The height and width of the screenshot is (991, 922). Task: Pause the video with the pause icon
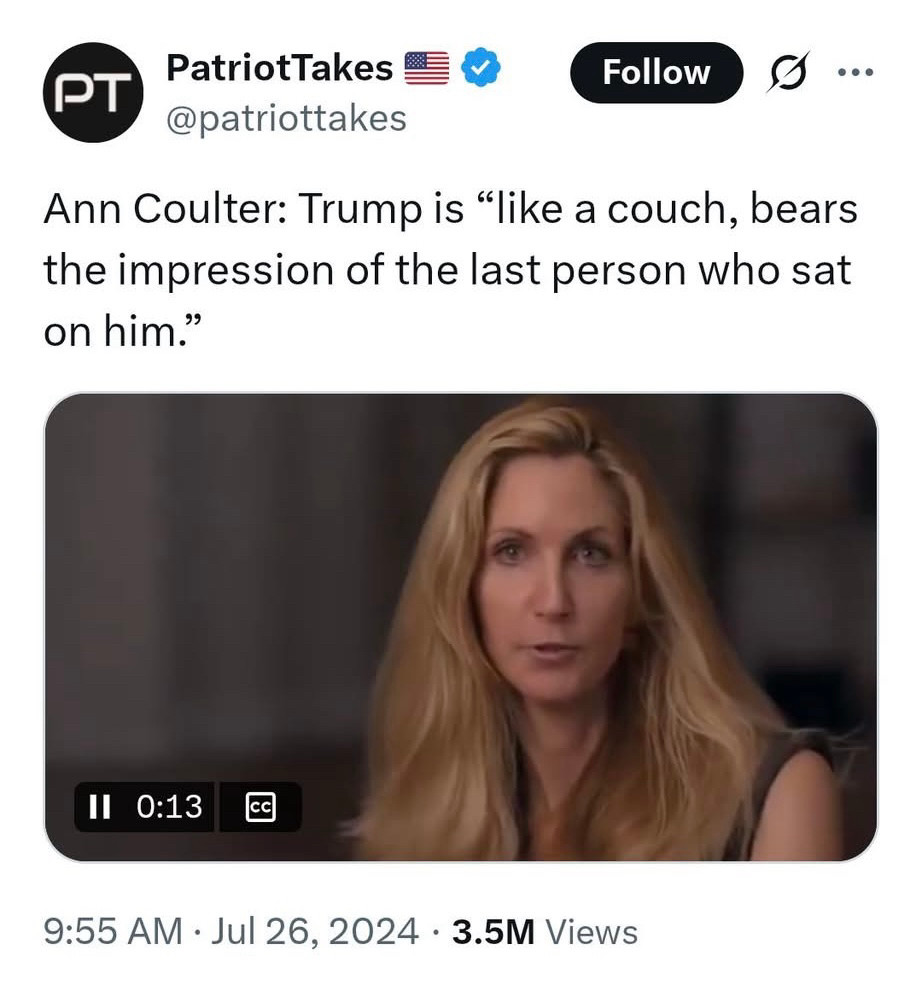pos(100,807)
